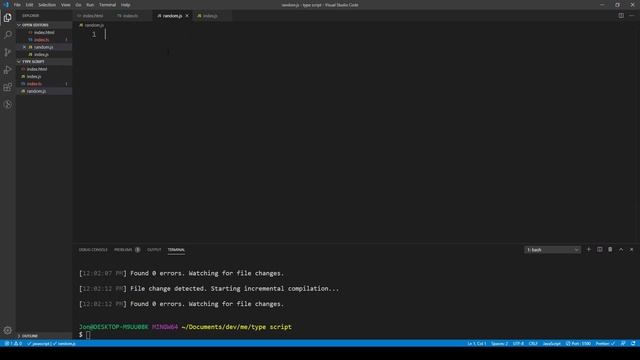Open the Go menu

coord(78,5)
